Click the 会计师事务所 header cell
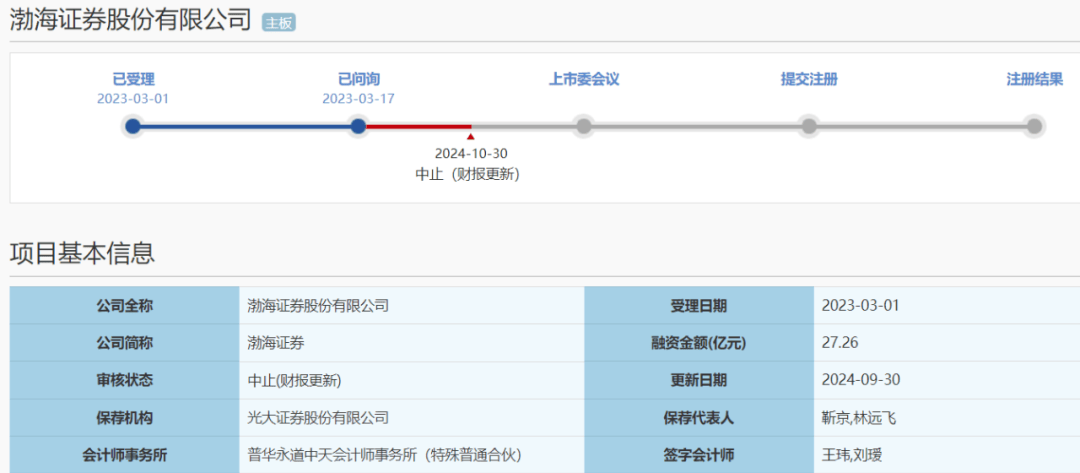The image size is (1080, 473). point(125,454)
